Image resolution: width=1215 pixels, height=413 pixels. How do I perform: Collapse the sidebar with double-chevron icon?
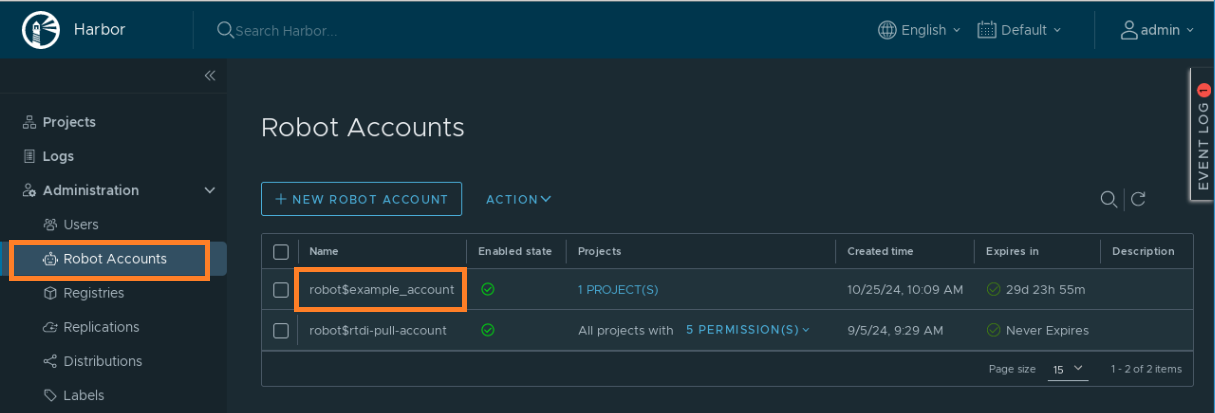point(210,76)
